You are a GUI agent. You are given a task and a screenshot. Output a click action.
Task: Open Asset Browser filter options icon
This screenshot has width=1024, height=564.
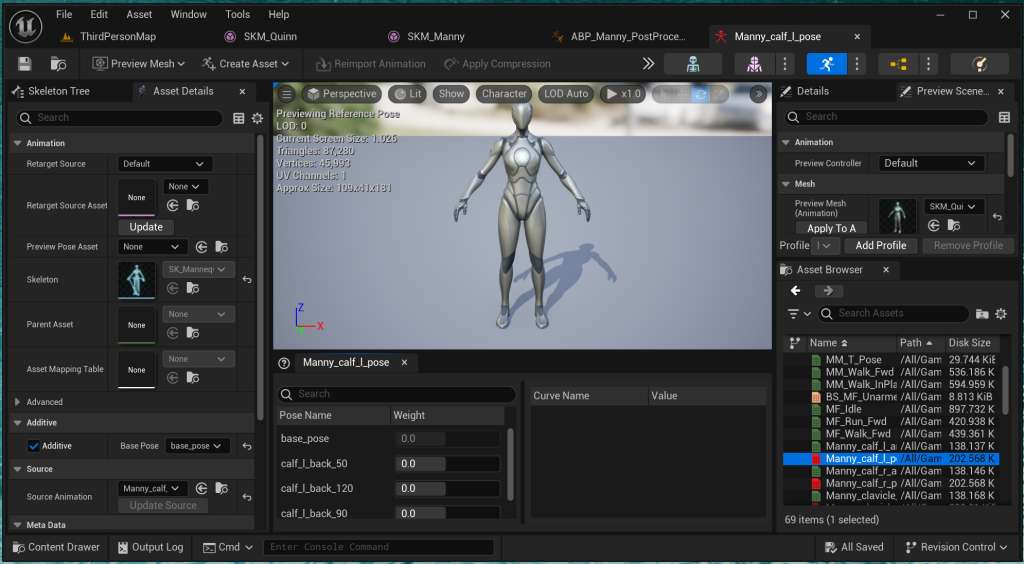tap(799, 314)
